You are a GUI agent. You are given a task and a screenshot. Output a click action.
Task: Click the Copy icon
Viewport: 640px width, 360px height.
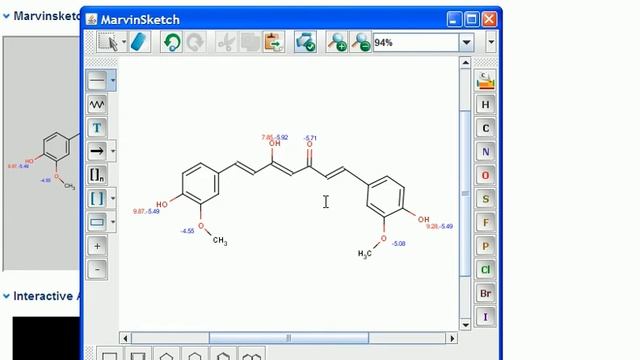(250, 42)
